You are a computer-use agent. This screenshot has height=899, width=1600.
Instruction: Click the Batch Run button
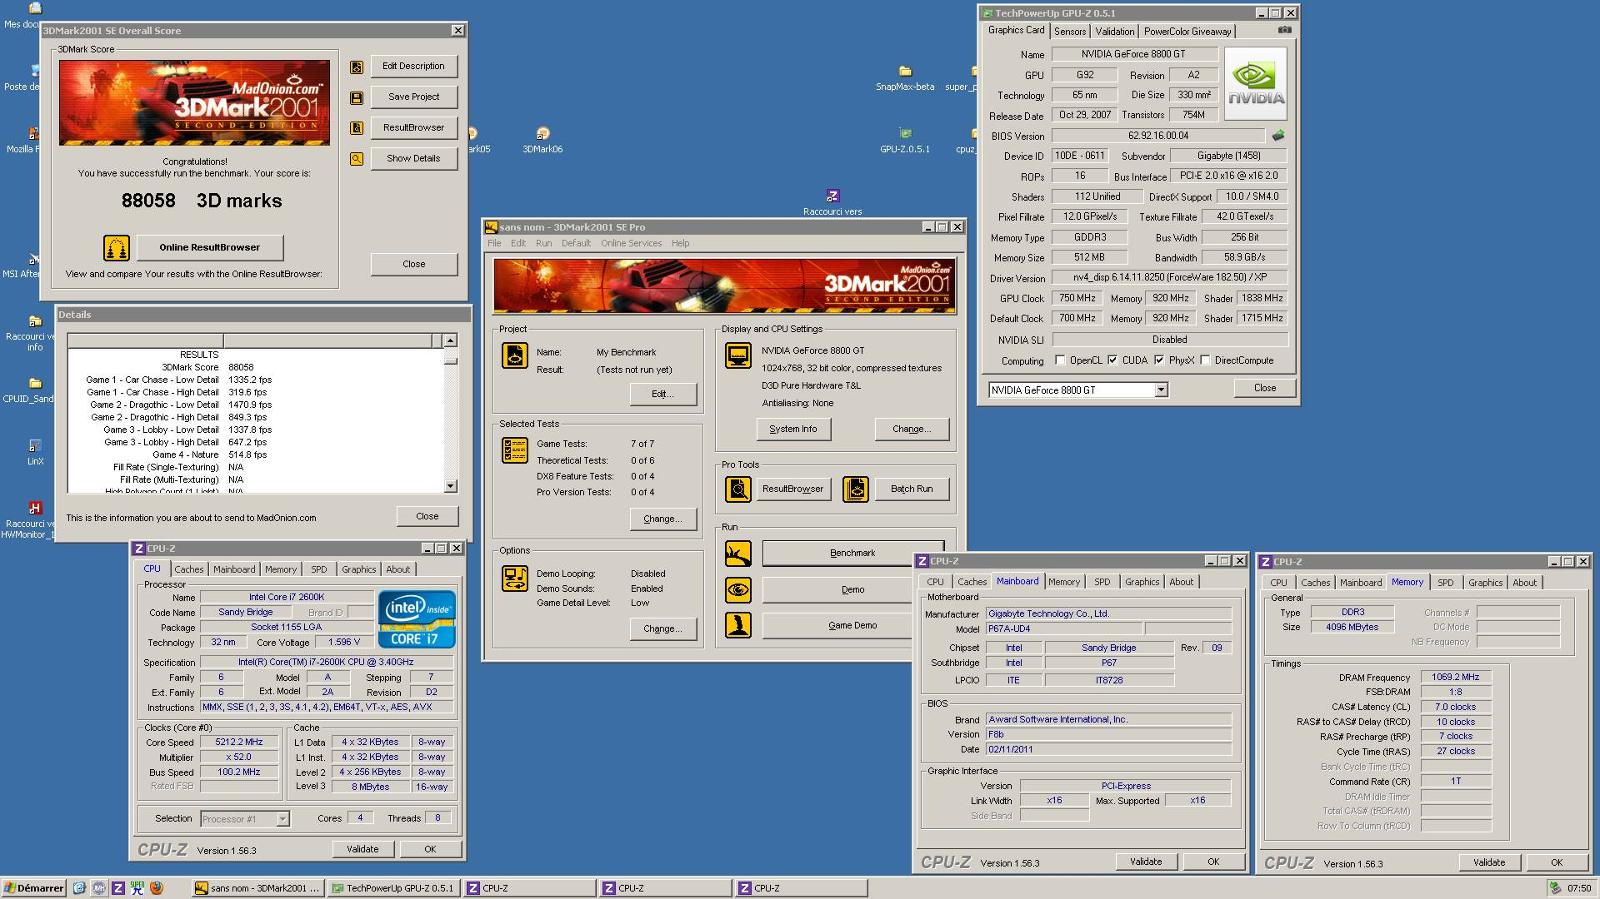911,489
